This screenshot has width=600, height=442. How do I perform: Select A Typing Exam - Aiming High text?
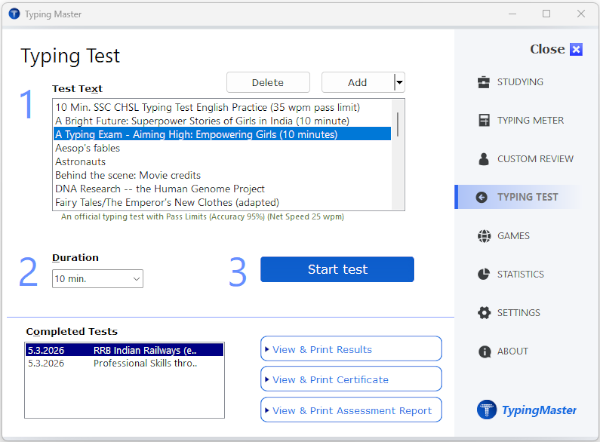[x=223, y=134]
